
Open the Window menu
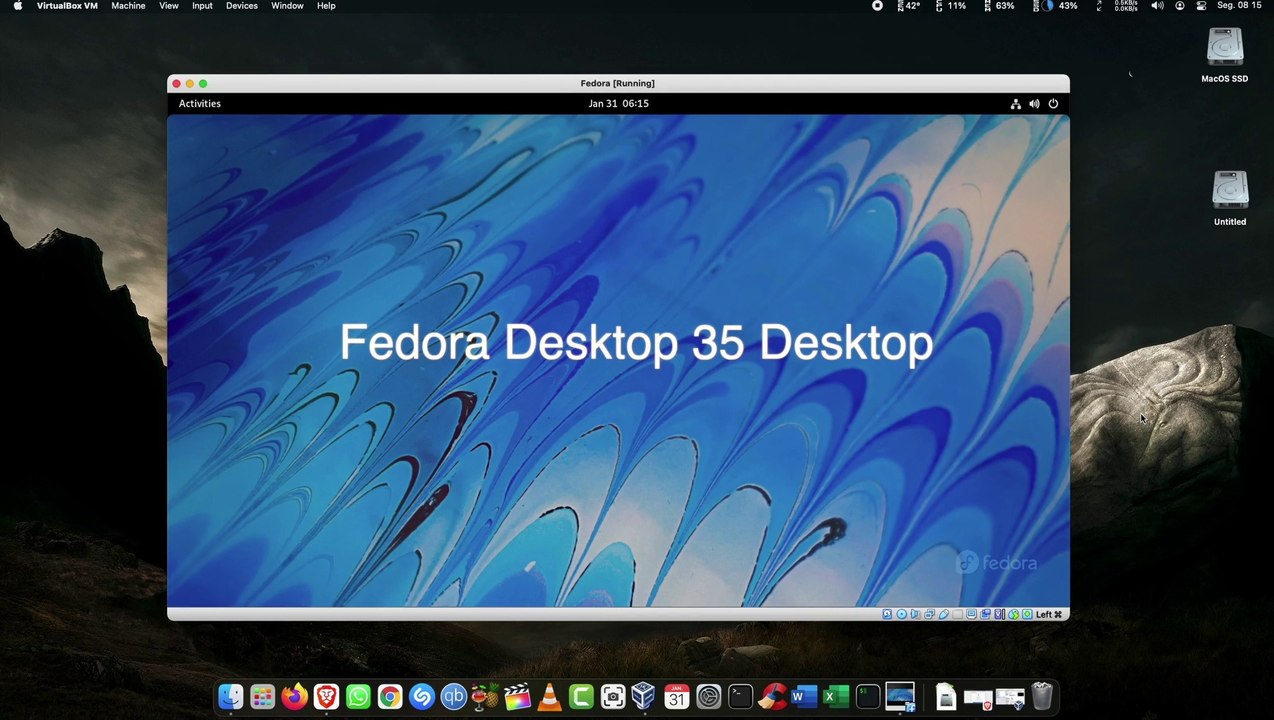[x=287, y=6]
